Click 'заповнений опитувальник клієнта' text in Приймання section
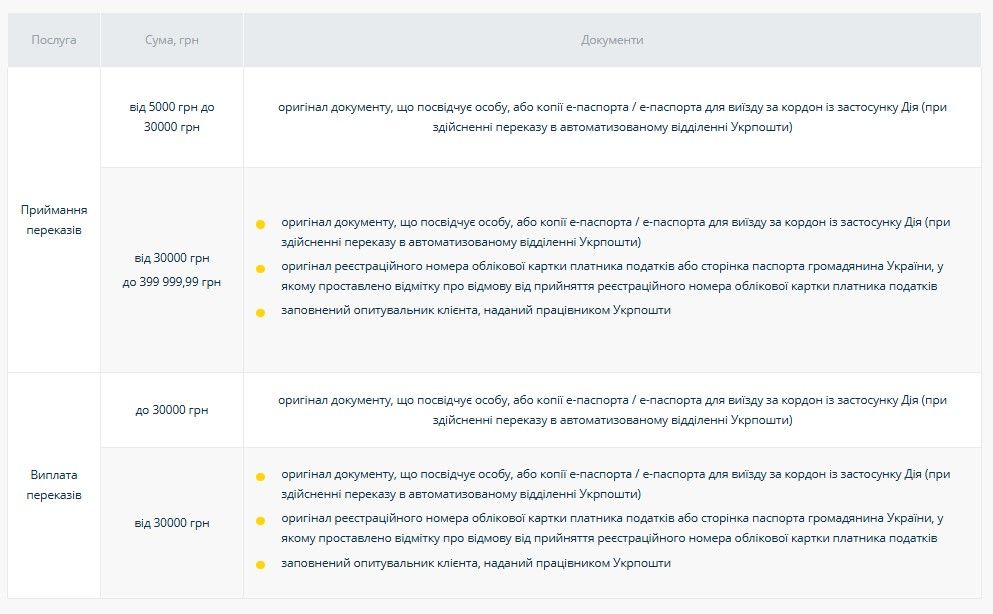 pos(476,310)
